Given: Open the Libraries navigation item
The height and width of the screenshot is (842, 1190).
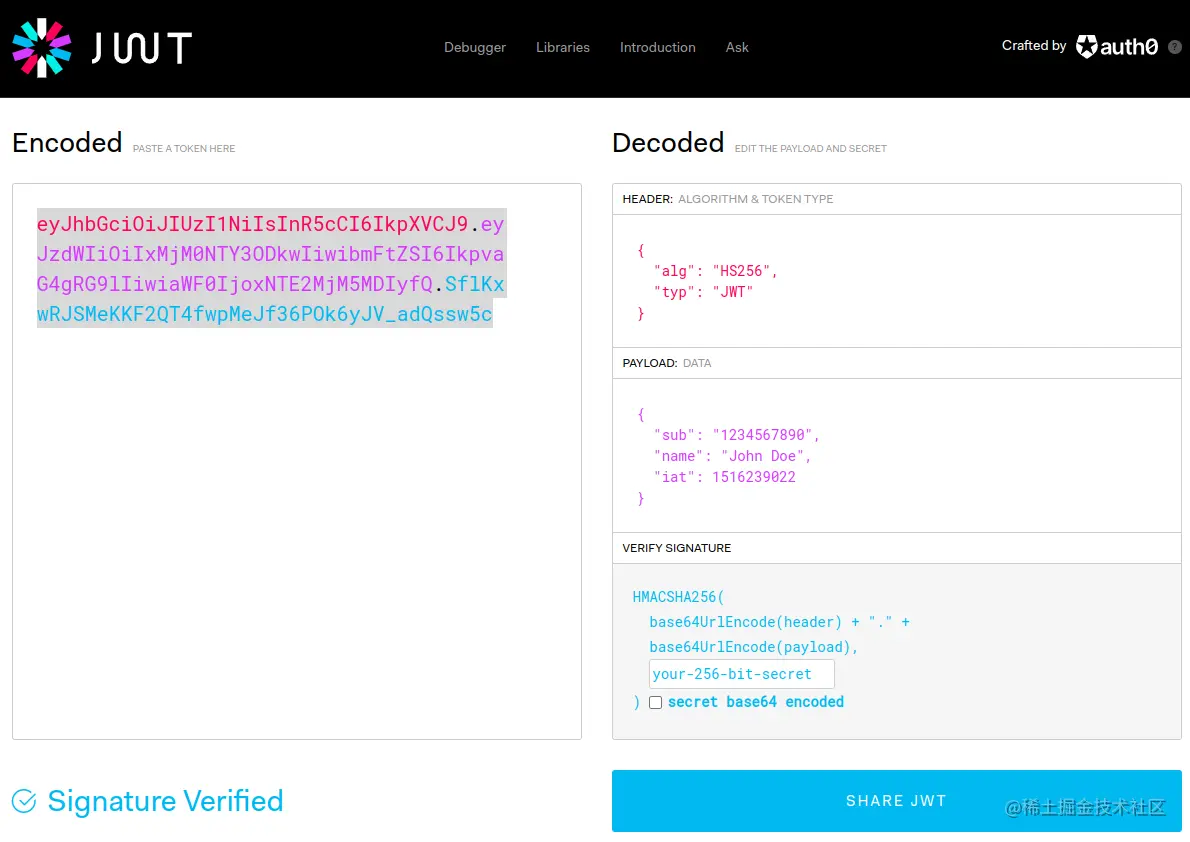Looking at the screenshot, I should point(562,47).
